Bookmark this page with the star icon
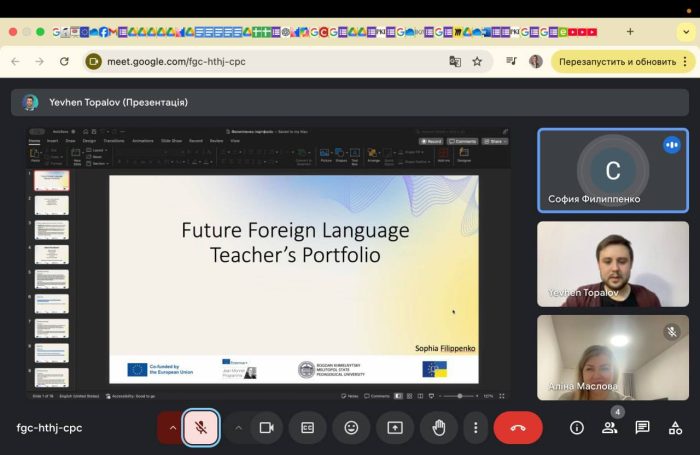Image resolution: width=700 pixels, height=455 pixels. pos(477,61)
